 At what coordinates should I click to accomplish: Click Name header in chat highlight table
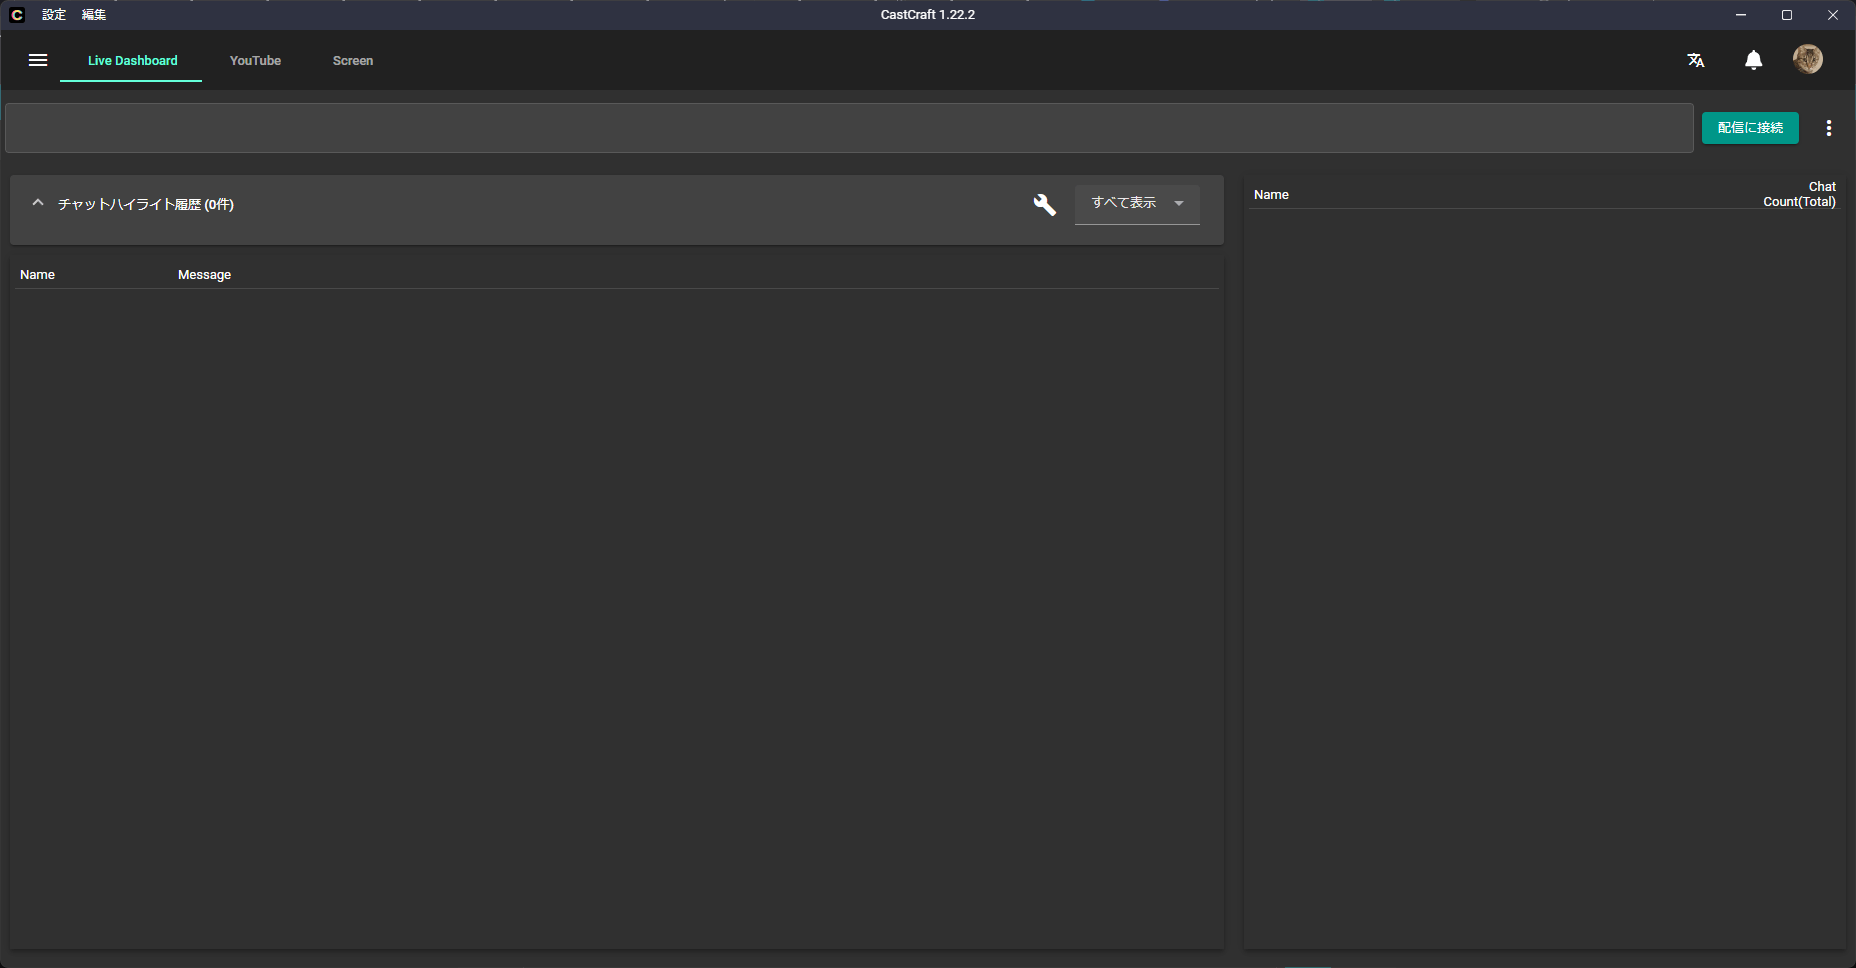38,275
